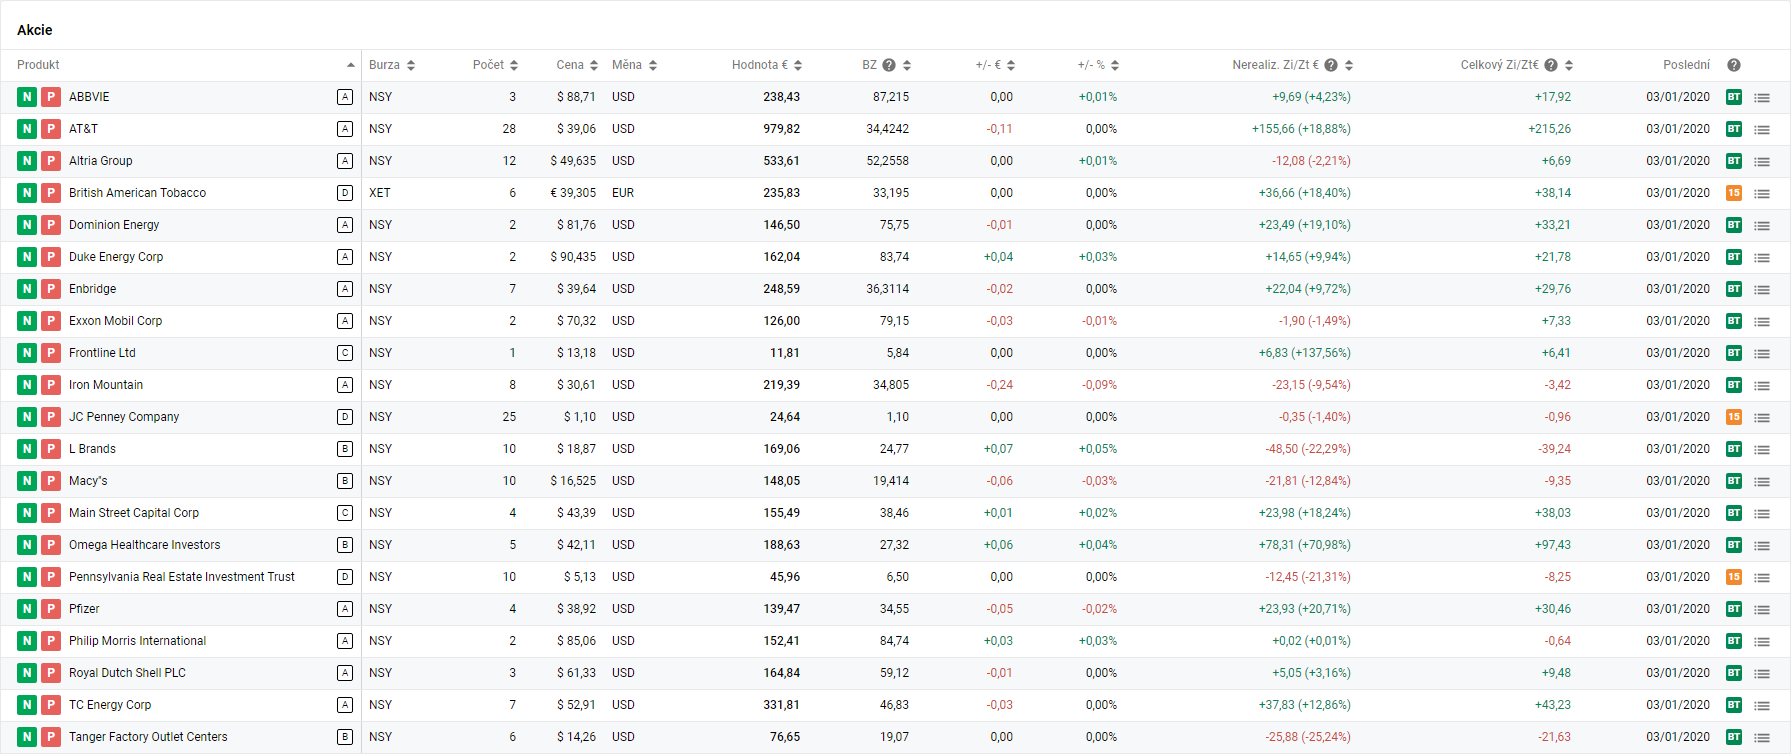Click the red P button for Duke Energy Corp
This screenshot has width=1791, height=754.
click(51, 257)
